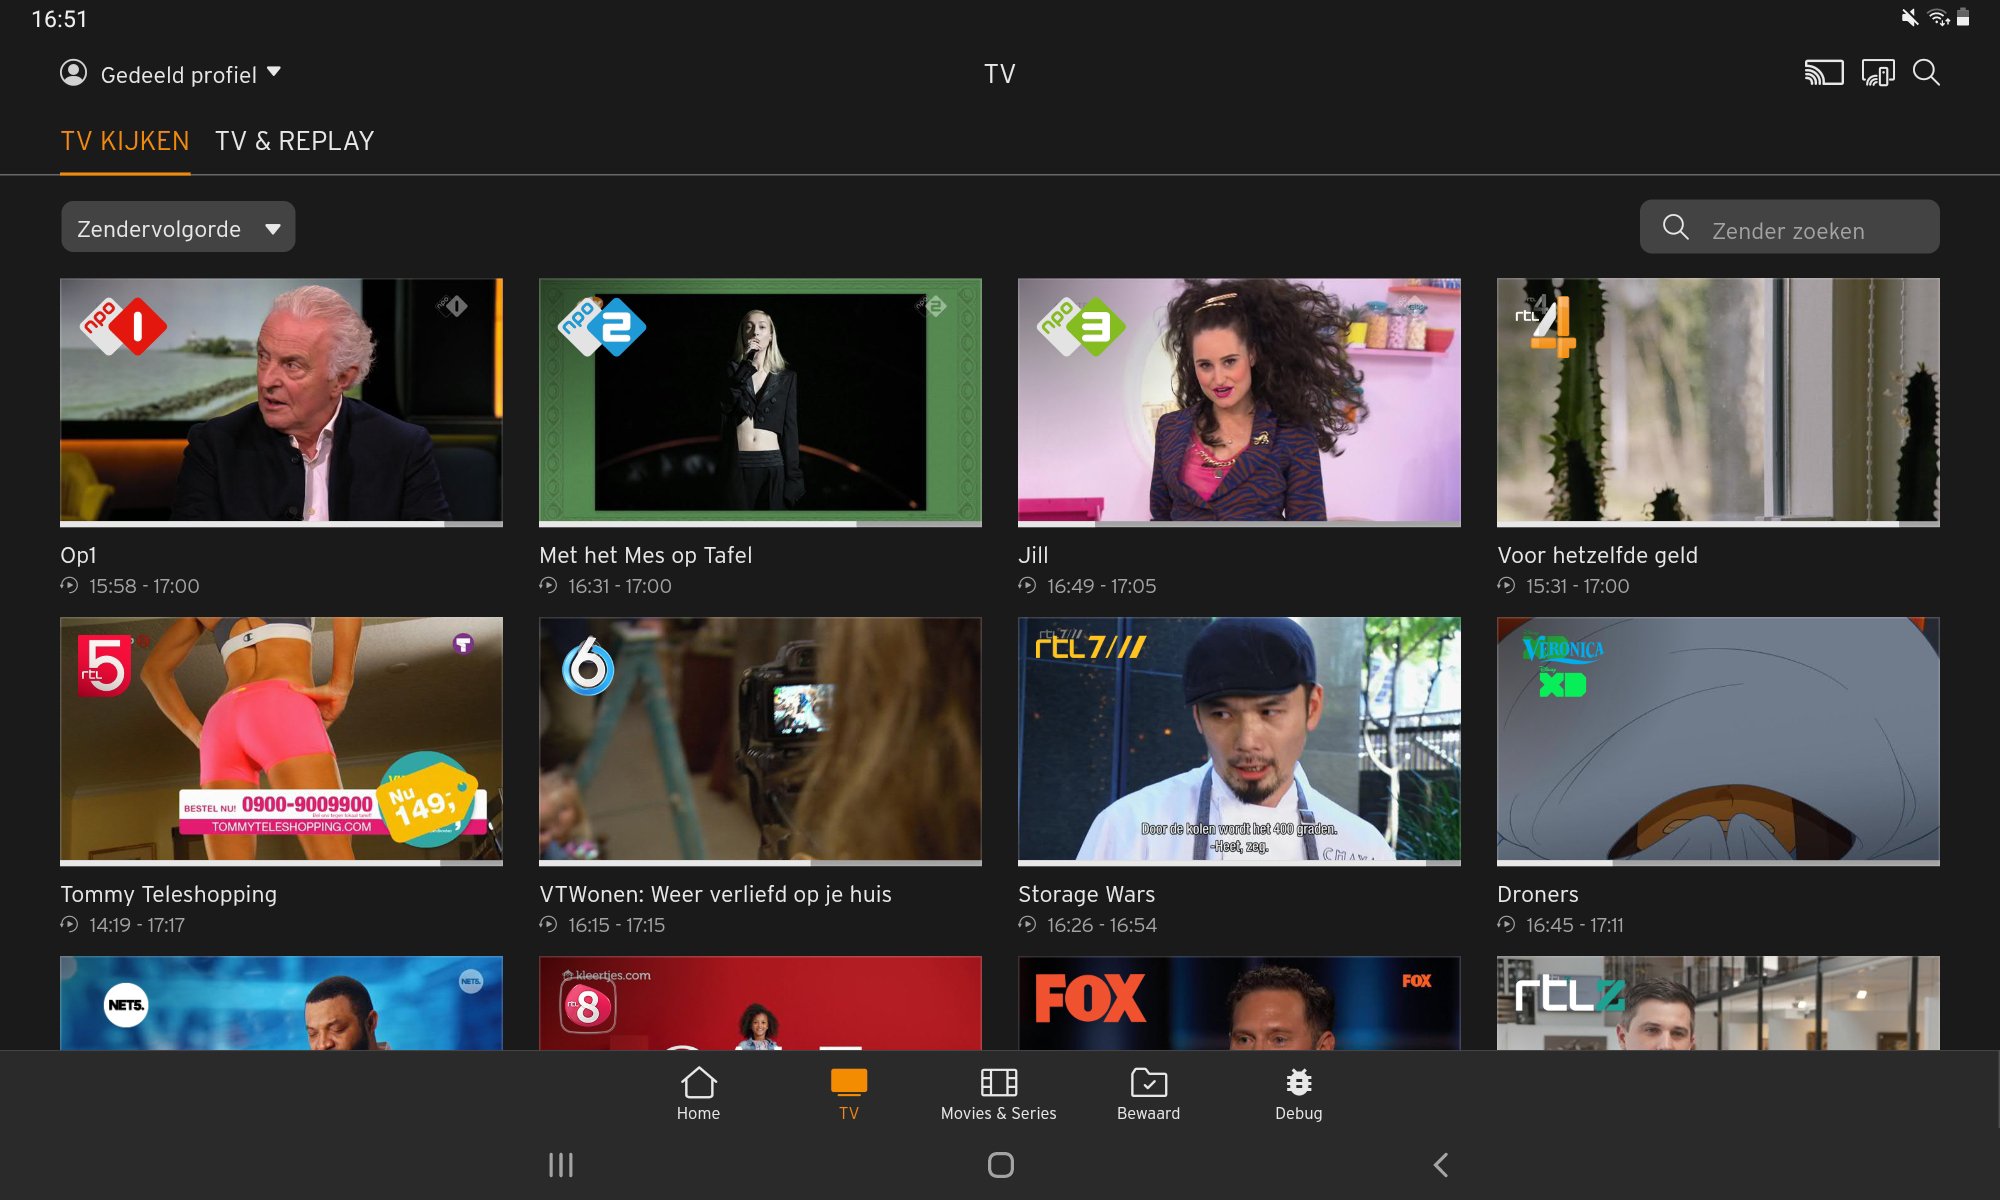Image resolution: width=2000 pixels, height=1200 pixels.
Task: Switch to the TV & REPLAY tab
Action: [294, 141]
